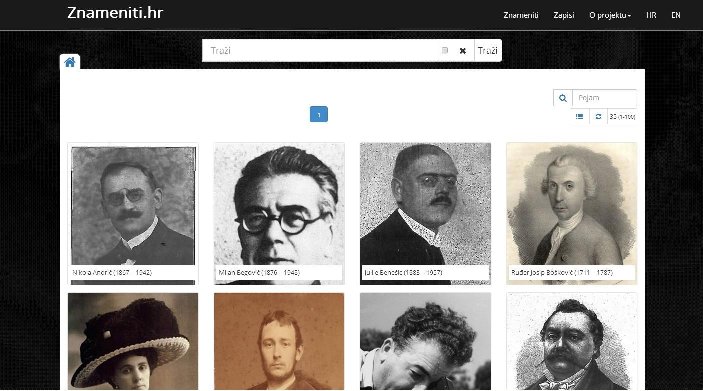703x391 pixels.
Task: Open the Milan Begović portrait
Action: (x=279, y=213)
